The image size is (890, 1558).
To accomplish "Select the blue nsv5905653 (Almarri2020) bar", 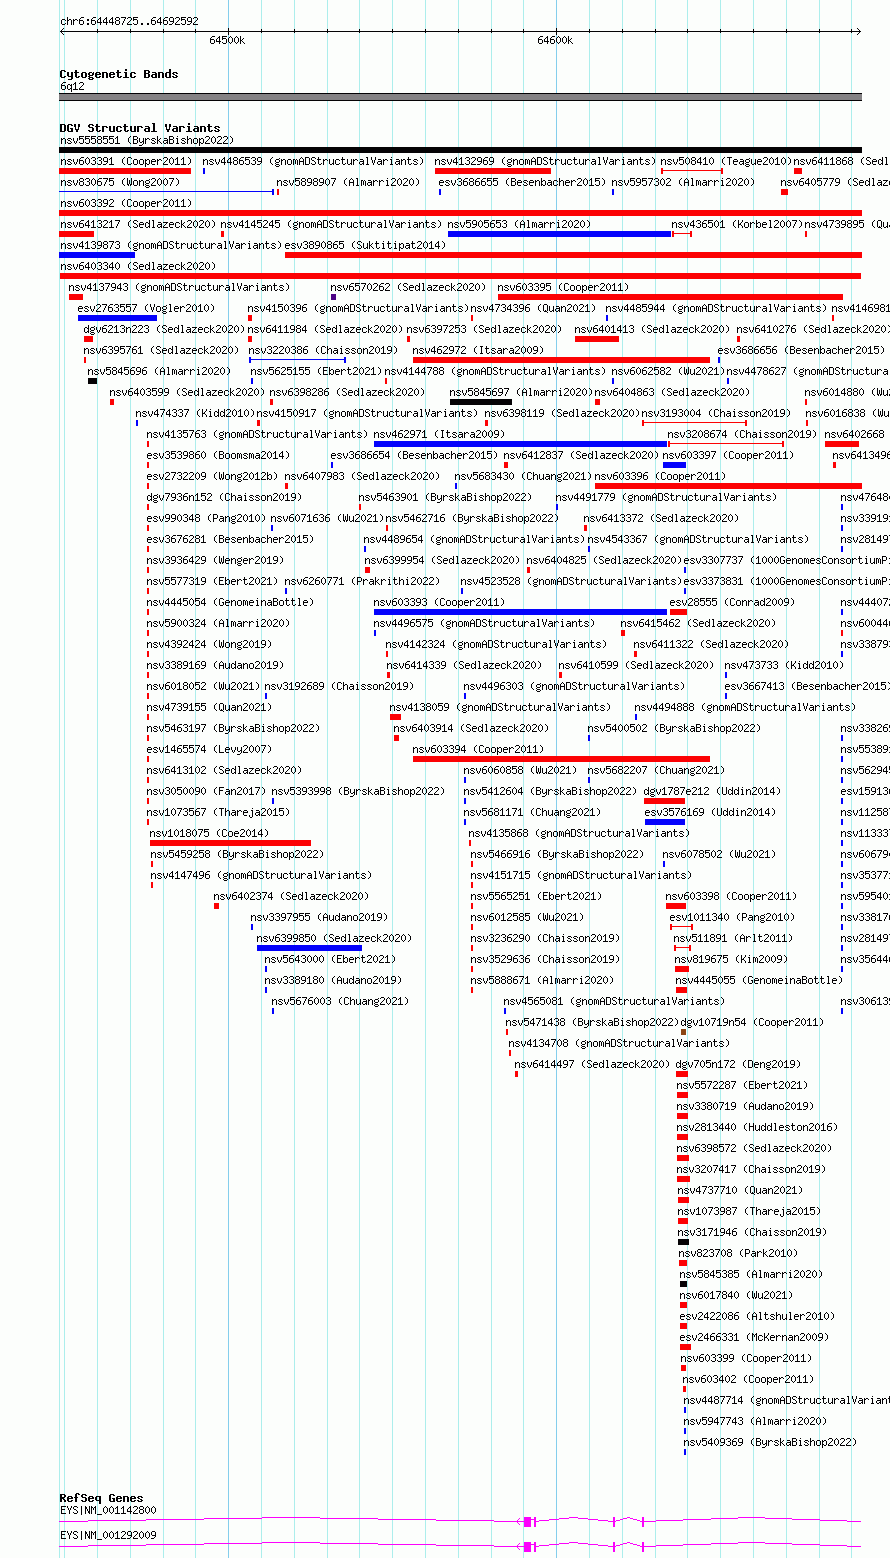I will (560, 234).
